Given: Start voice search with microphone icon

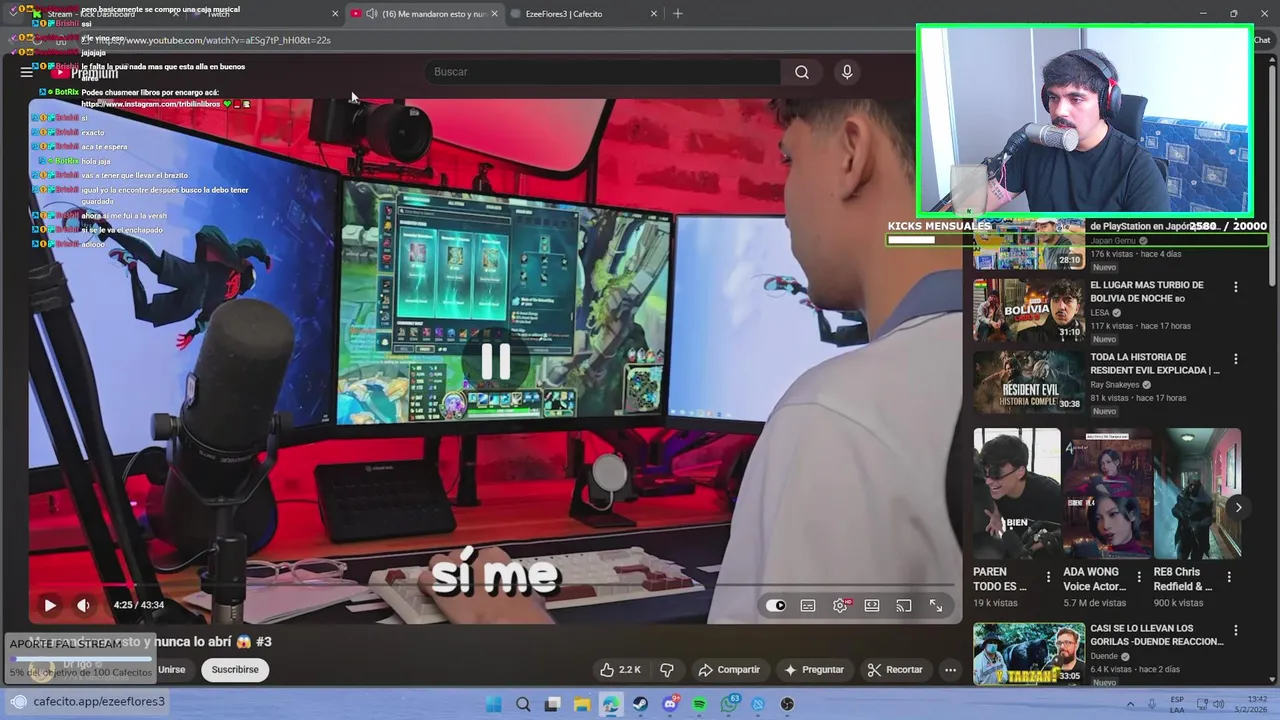Looking at the screenshot, I should click(x=847, y=72).
